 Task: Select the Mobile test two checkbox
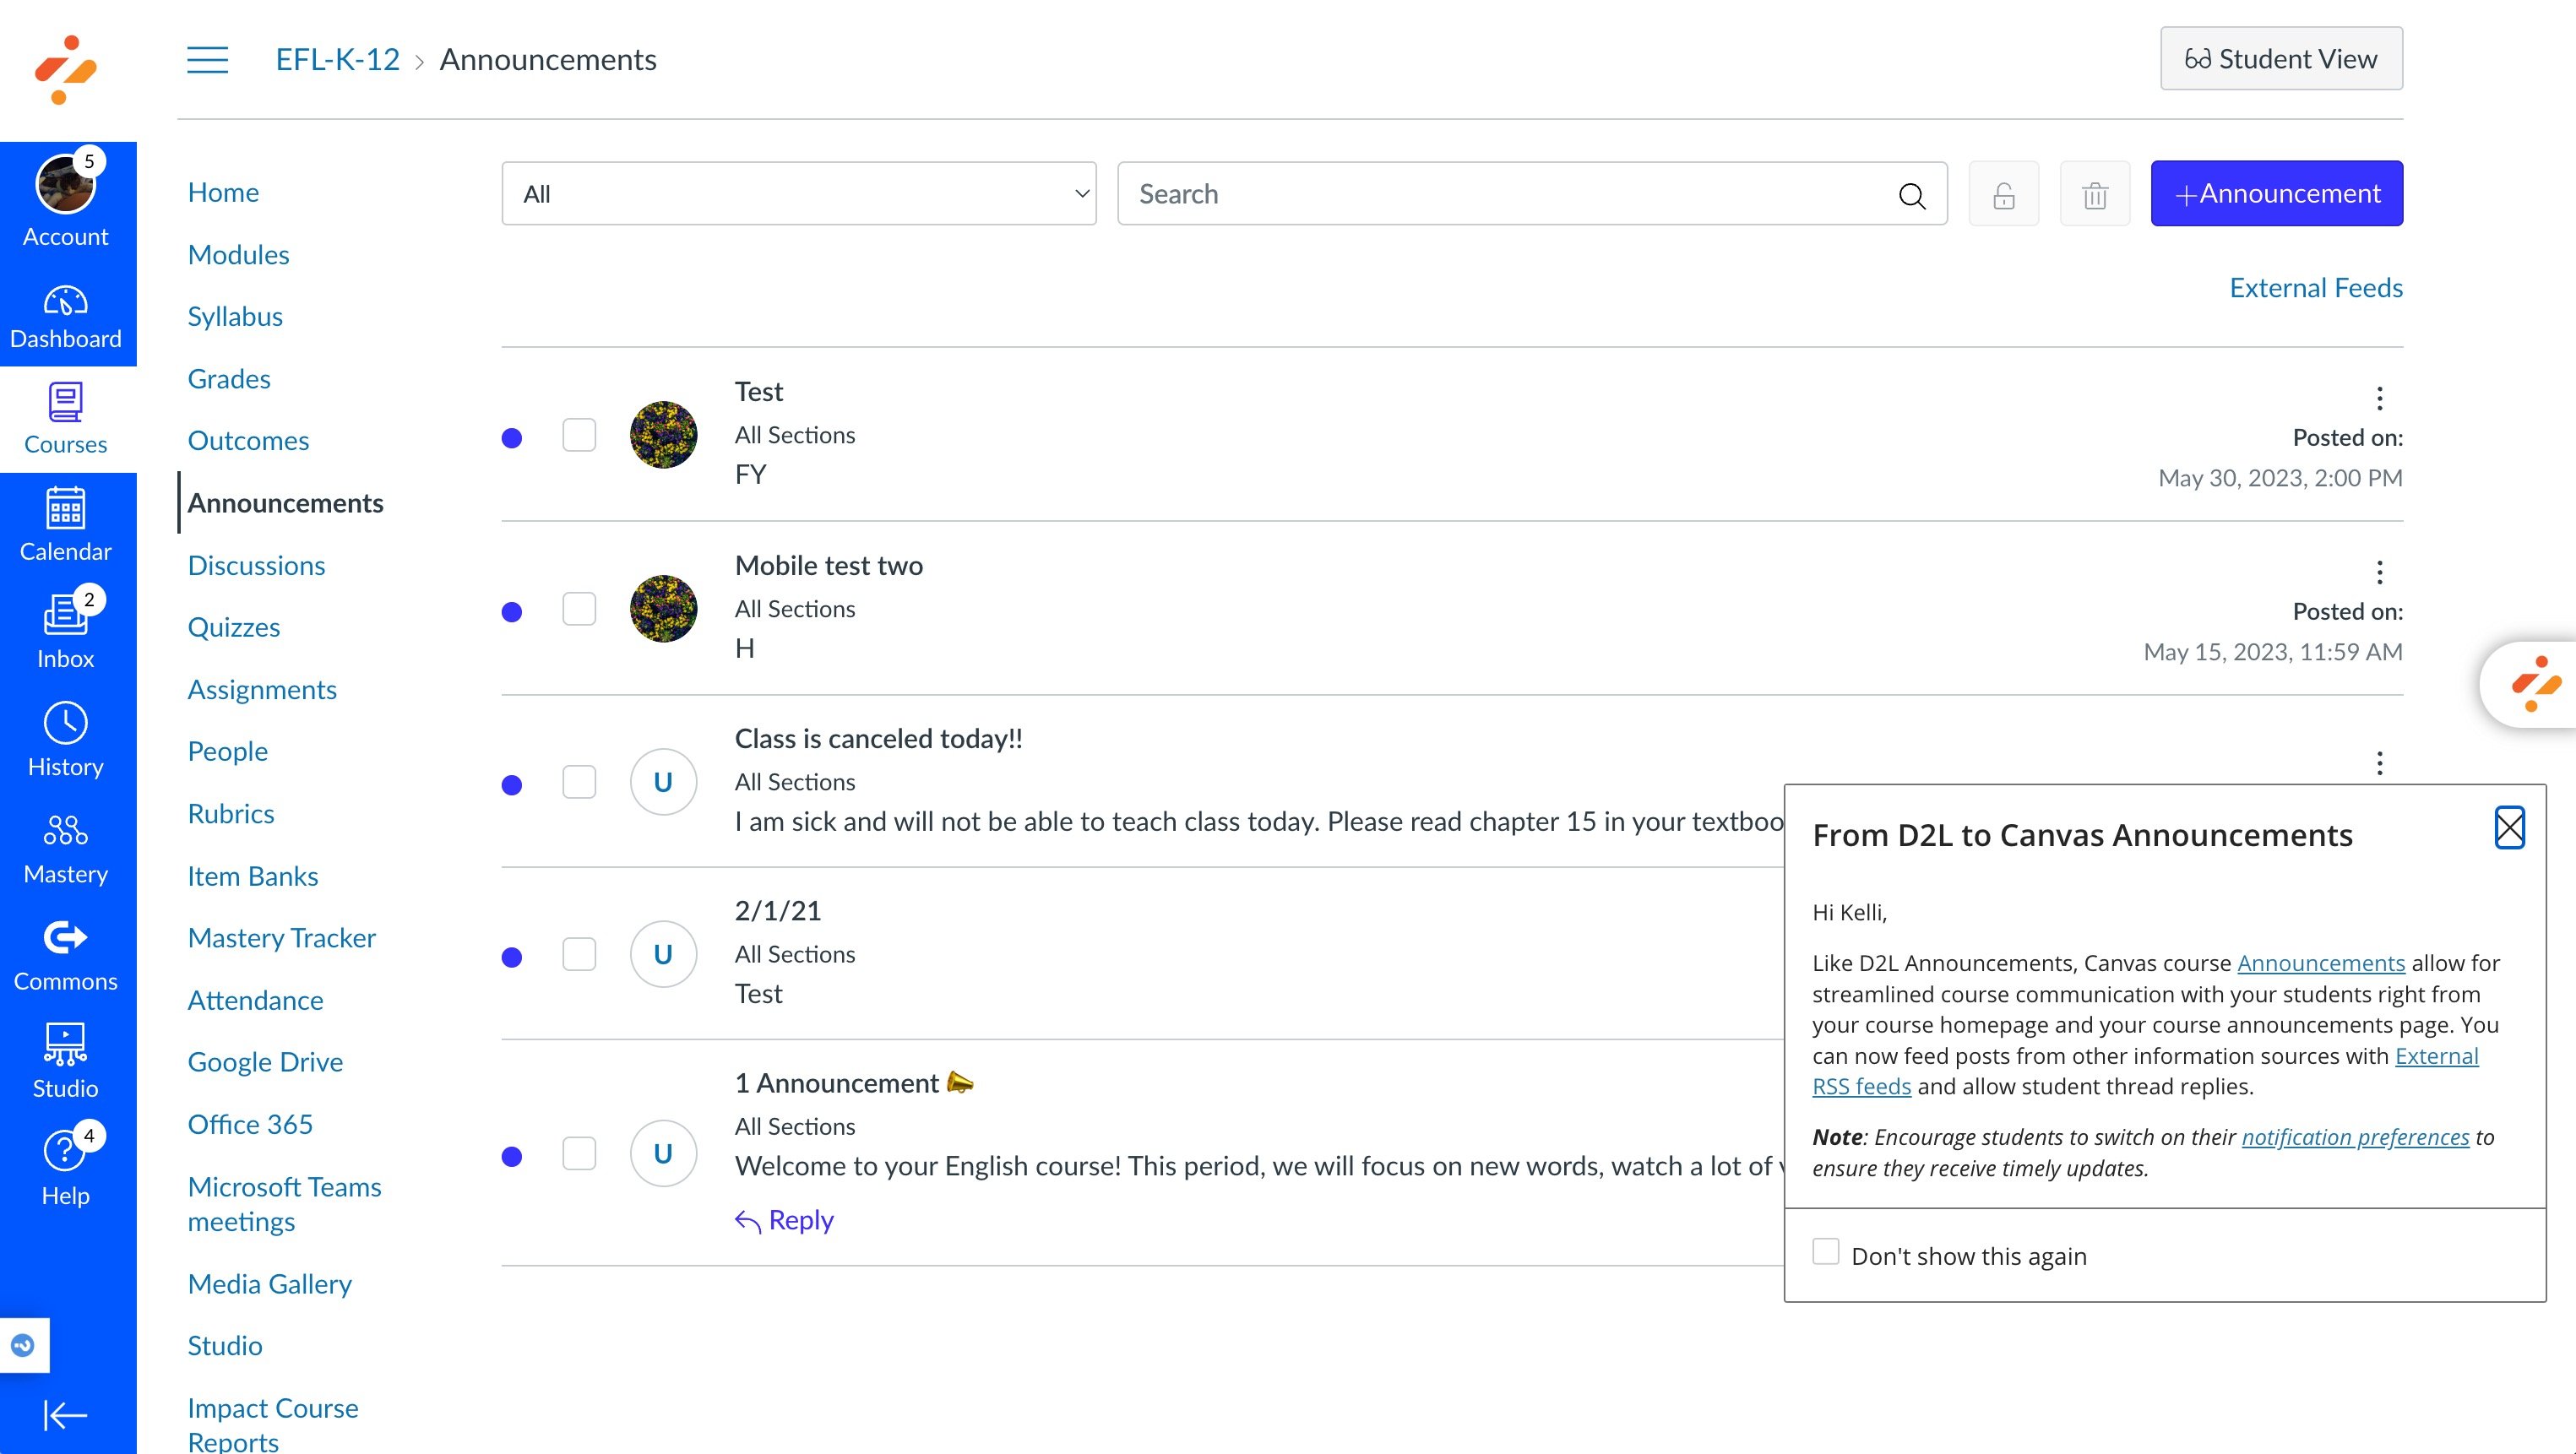click(x=579, y=609)
